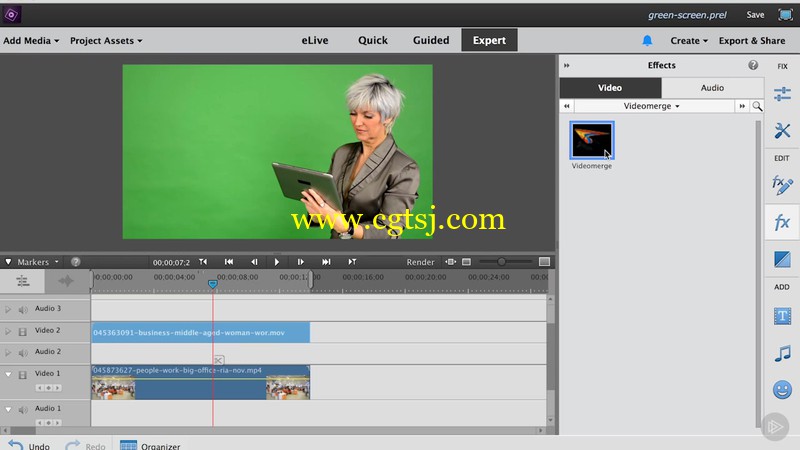Adjust the timeline zoom slider handle
Image resolution: width=800 pixels, height=450 pixels.
click(x=502, y=262)
